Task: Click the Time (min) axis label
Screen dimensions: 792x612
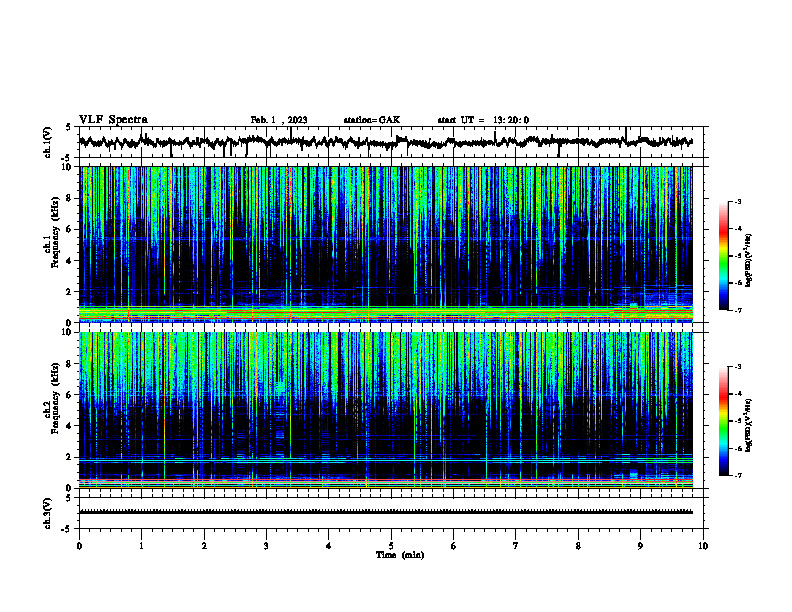Action: [400, 555]
